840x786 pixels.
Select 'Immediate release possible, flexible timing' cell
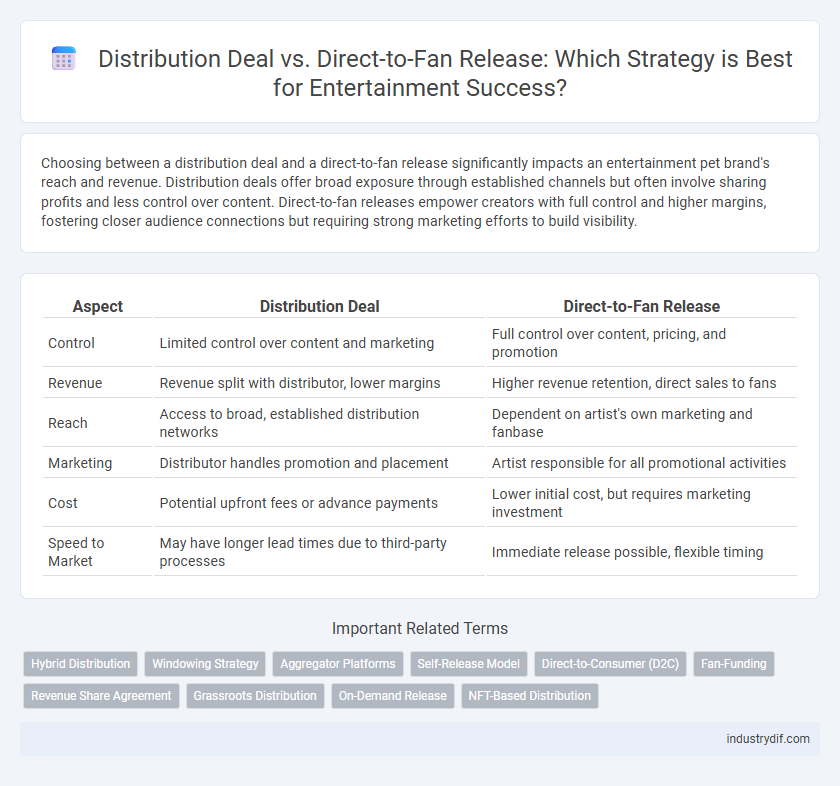[x=642, y=552]
